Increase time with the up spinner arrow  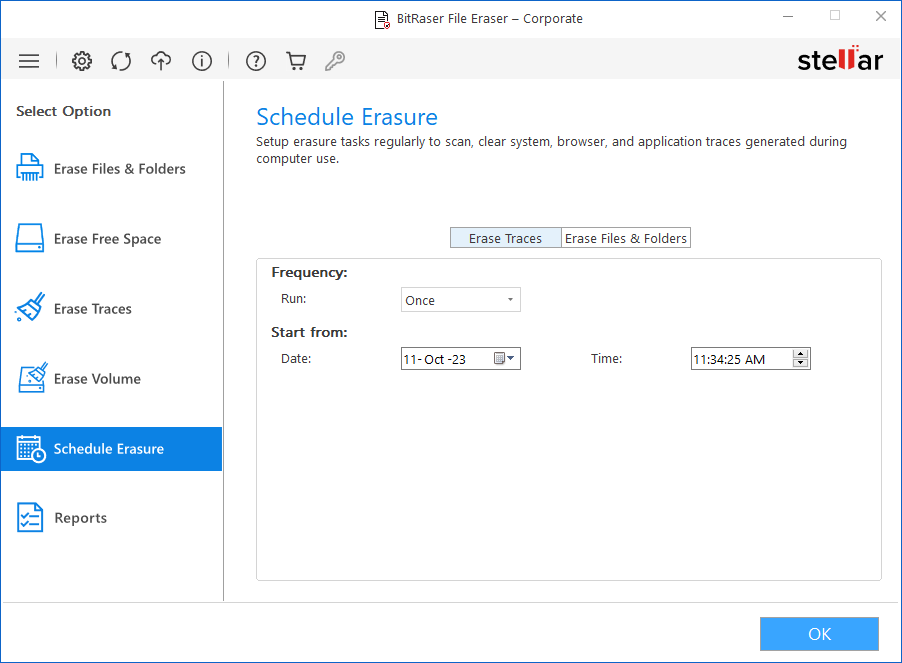tap(801, 354)
